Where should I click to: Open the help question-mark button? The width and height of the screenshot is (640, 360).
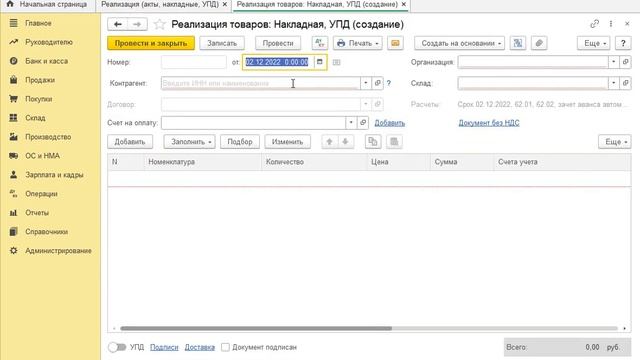[623, 43]
